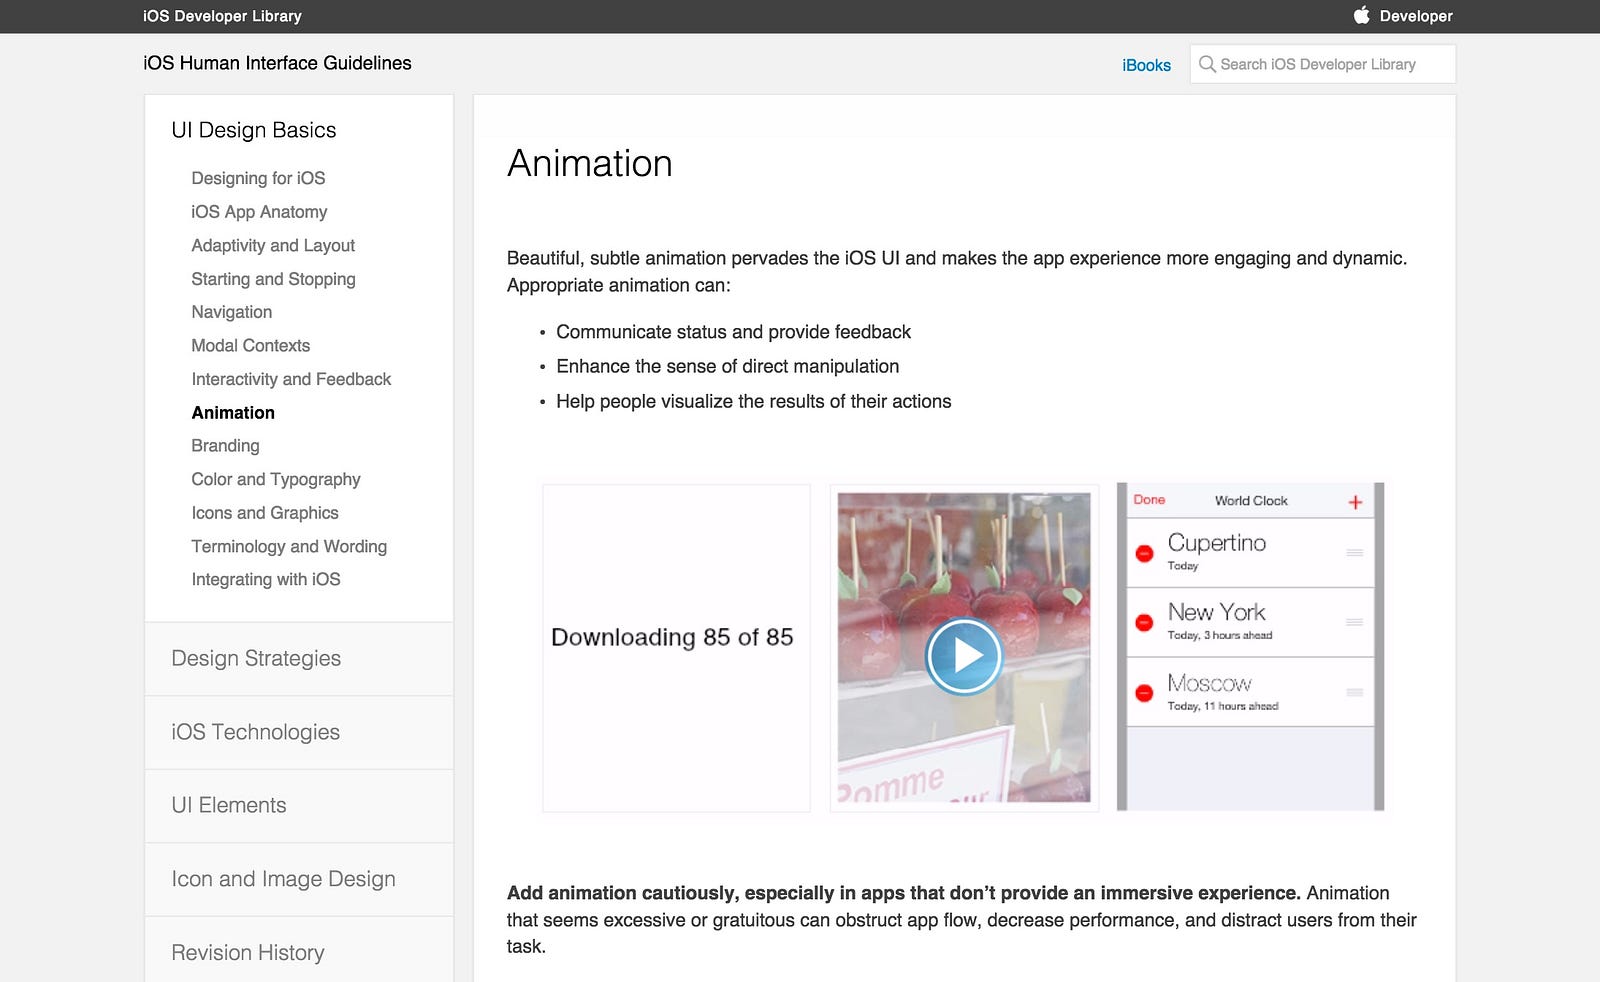
Task: Expand the iOS Technologies section
Action: (299, 732)
